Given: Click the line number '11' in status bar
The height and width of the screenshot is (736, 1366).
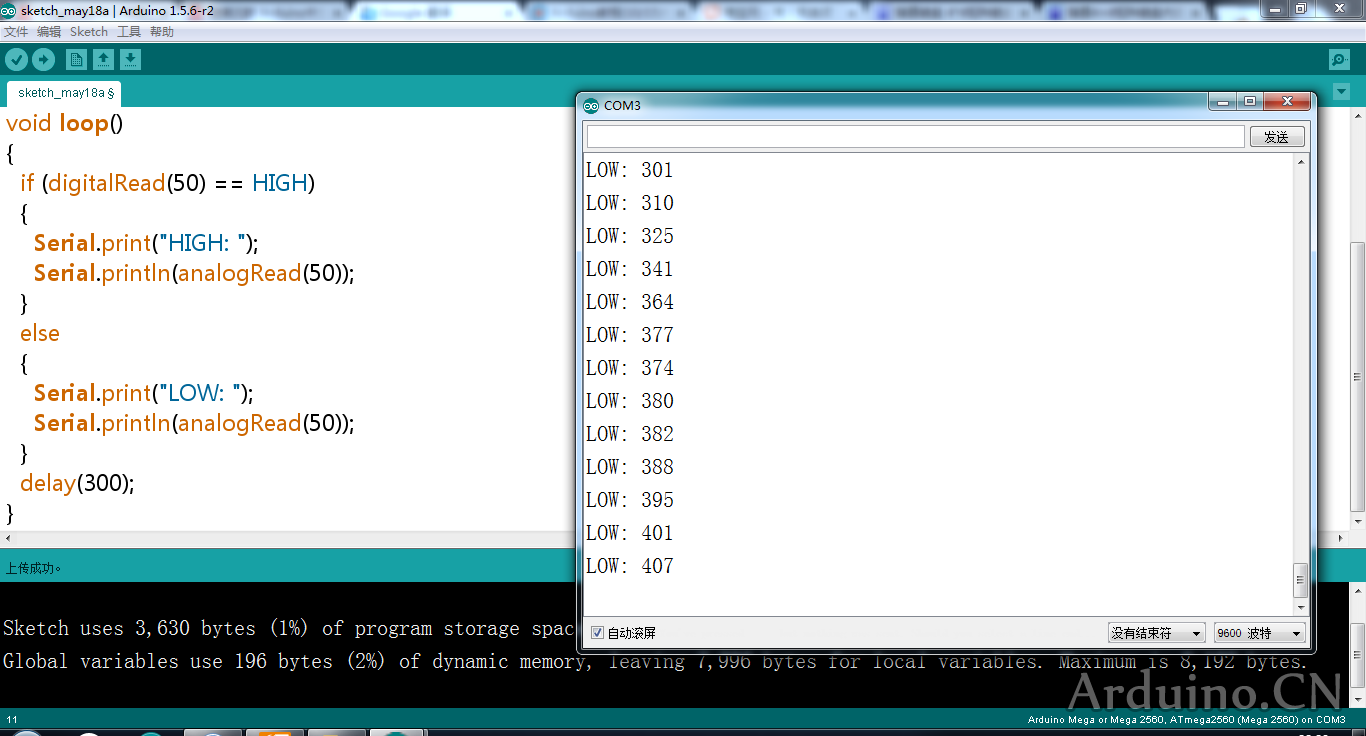Looking at the screenshot, I should [12, 720].
